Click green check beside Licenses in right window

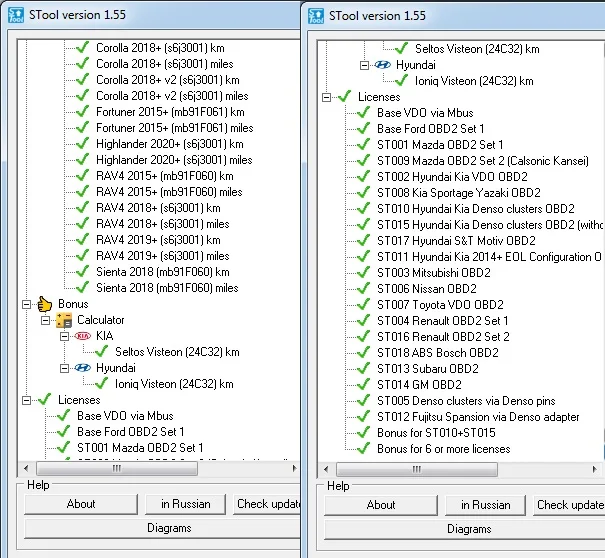(x=344, y=96)
